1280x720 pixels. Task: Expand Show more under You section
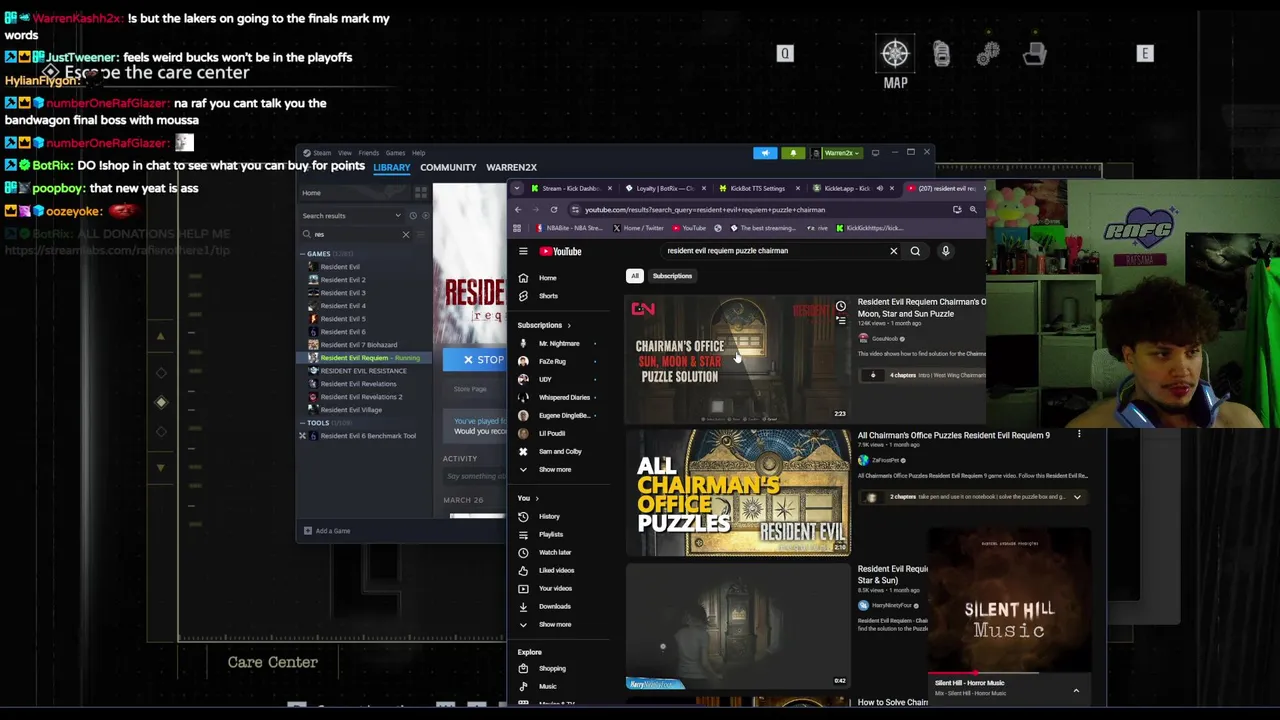[x=555, y=624]
